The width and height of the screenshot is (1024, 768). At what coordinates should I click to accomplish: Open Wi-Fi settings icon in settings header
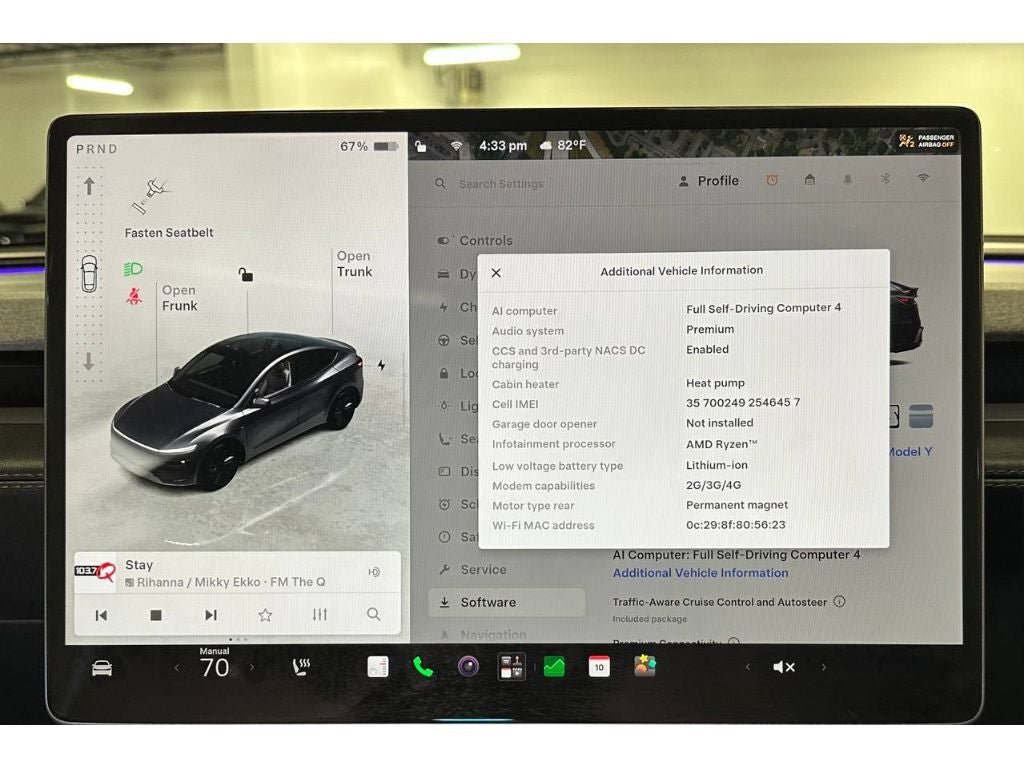(x=923, y=178)
